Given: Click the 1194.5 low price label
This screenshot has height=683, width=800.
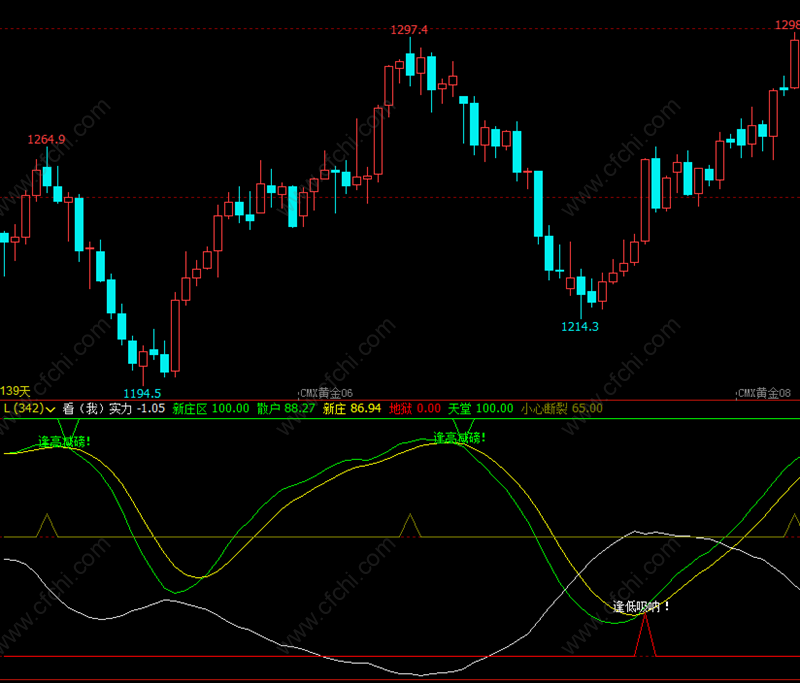Looking at the screenshot, I should click(142, 393).
